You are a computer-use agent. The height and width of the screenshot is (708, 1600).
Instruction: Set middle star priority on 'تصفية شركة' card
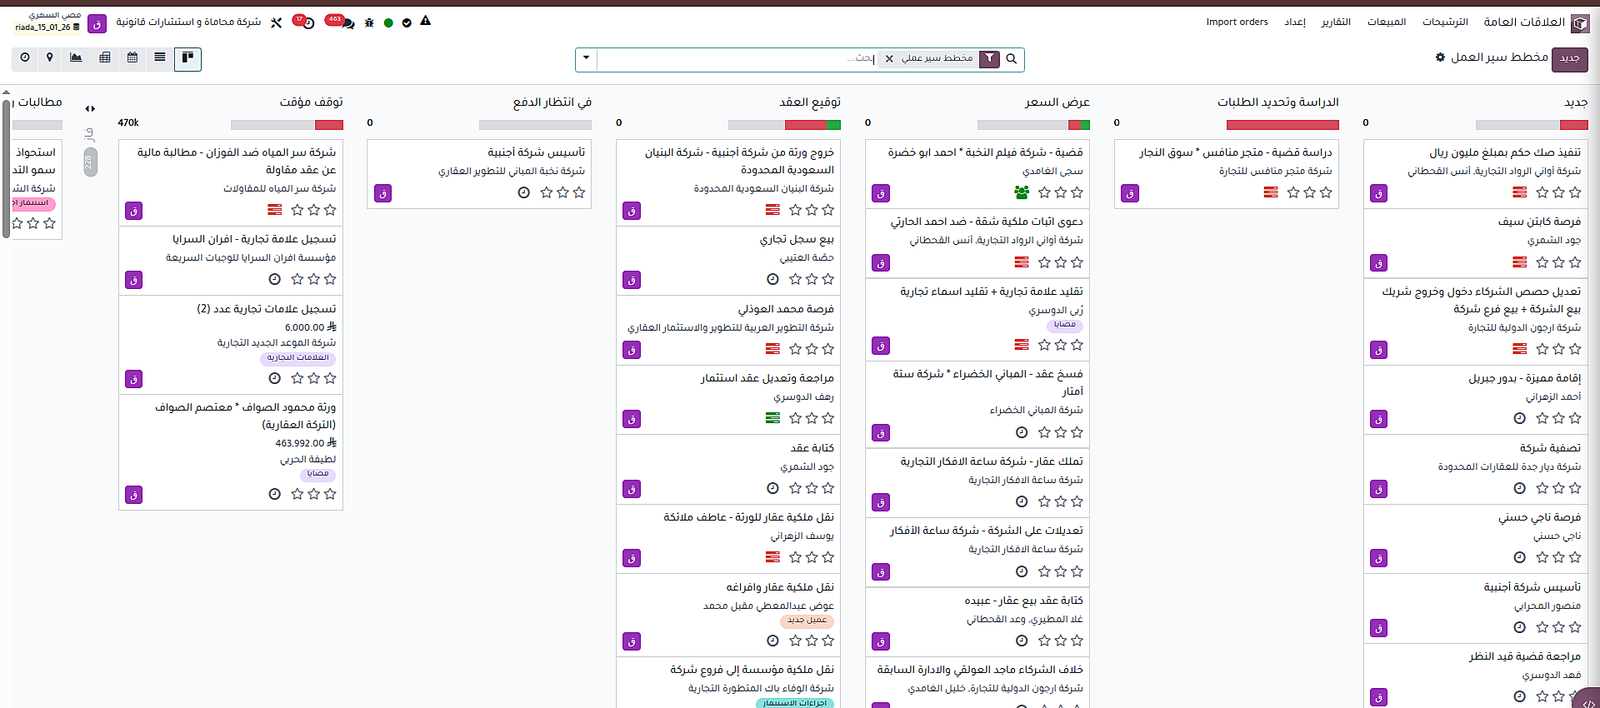(x=1559, y=489)
